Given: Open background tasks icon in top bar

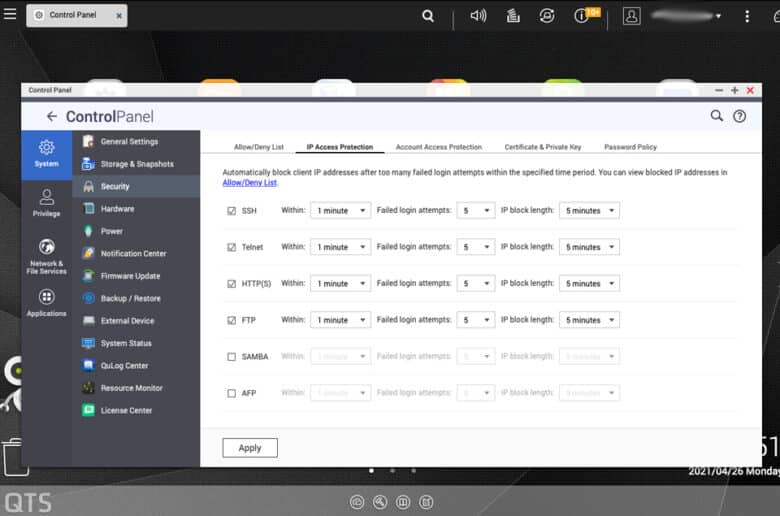Looking at the screenshot, I should click(513, 16).
